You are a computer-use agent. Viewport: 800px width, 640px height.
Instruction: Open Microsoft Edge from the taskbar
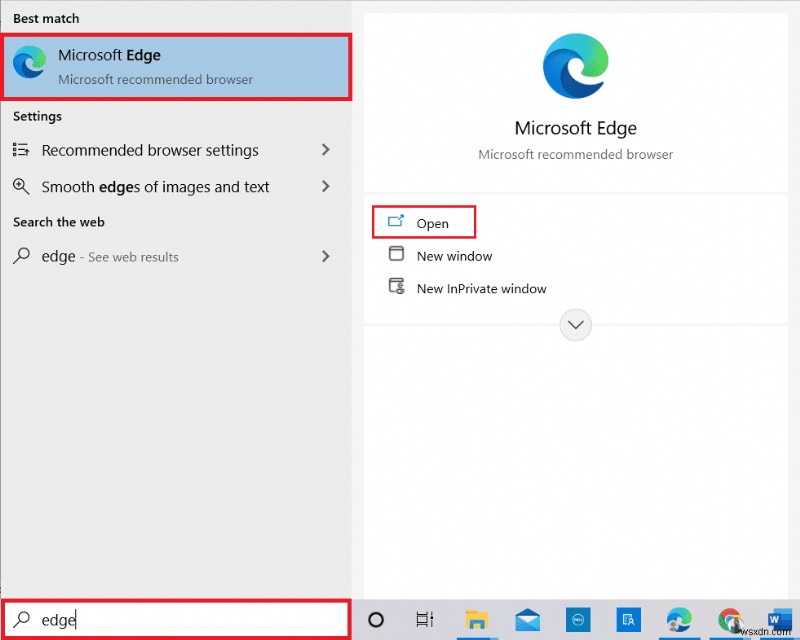pos(679,620)
